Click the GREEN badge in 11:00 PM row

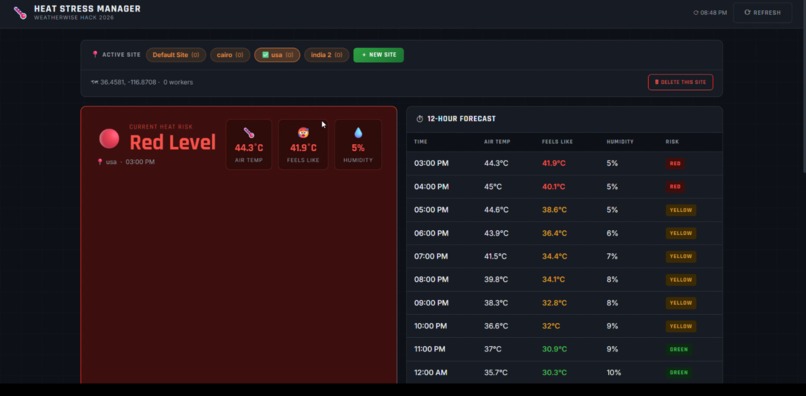click(679, 349)
